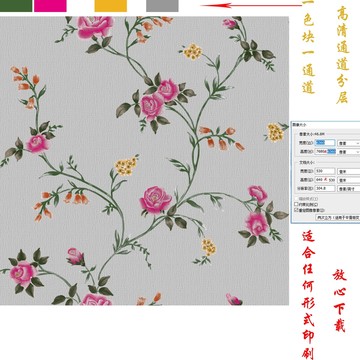The height and width of the screenshot is (360, 360).
Task: Open the pixel height unit dropdown
Action: (x=349, y=152)
